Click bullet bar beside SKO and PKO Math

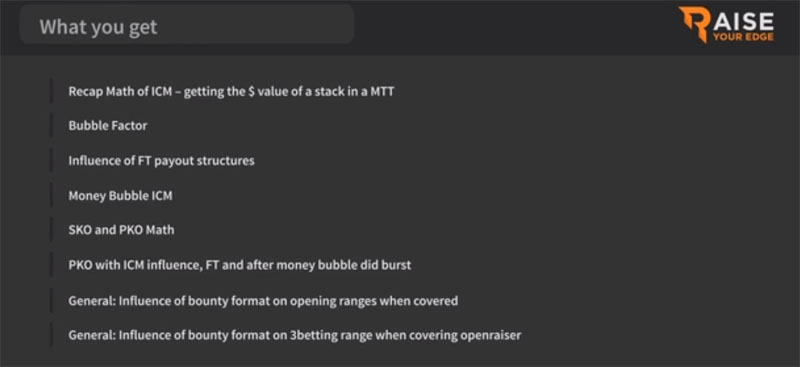click(x=51, y=230)
